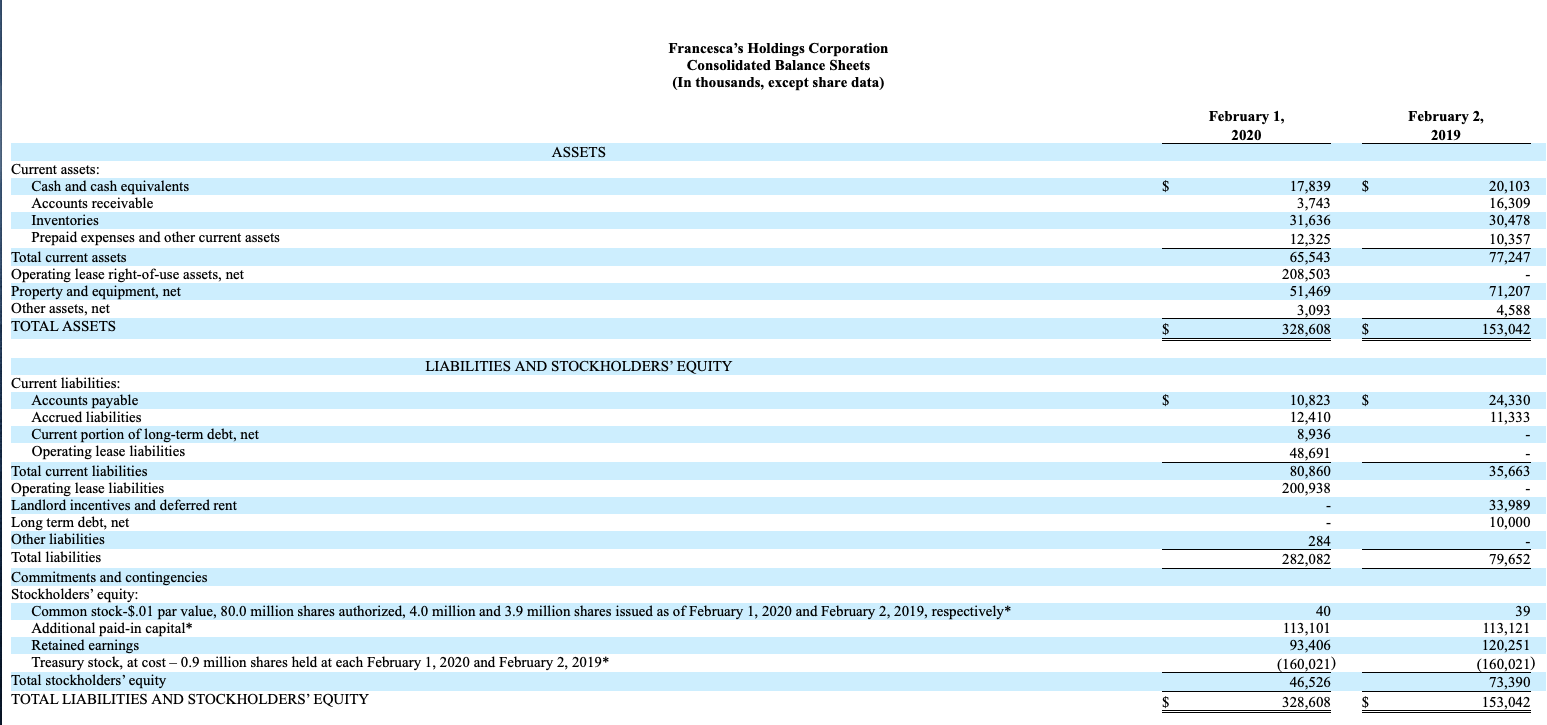Click 'Operating lease right-of-use assets, net' label
This screenshot has width=1547, height=725.
tap(127, 274)
